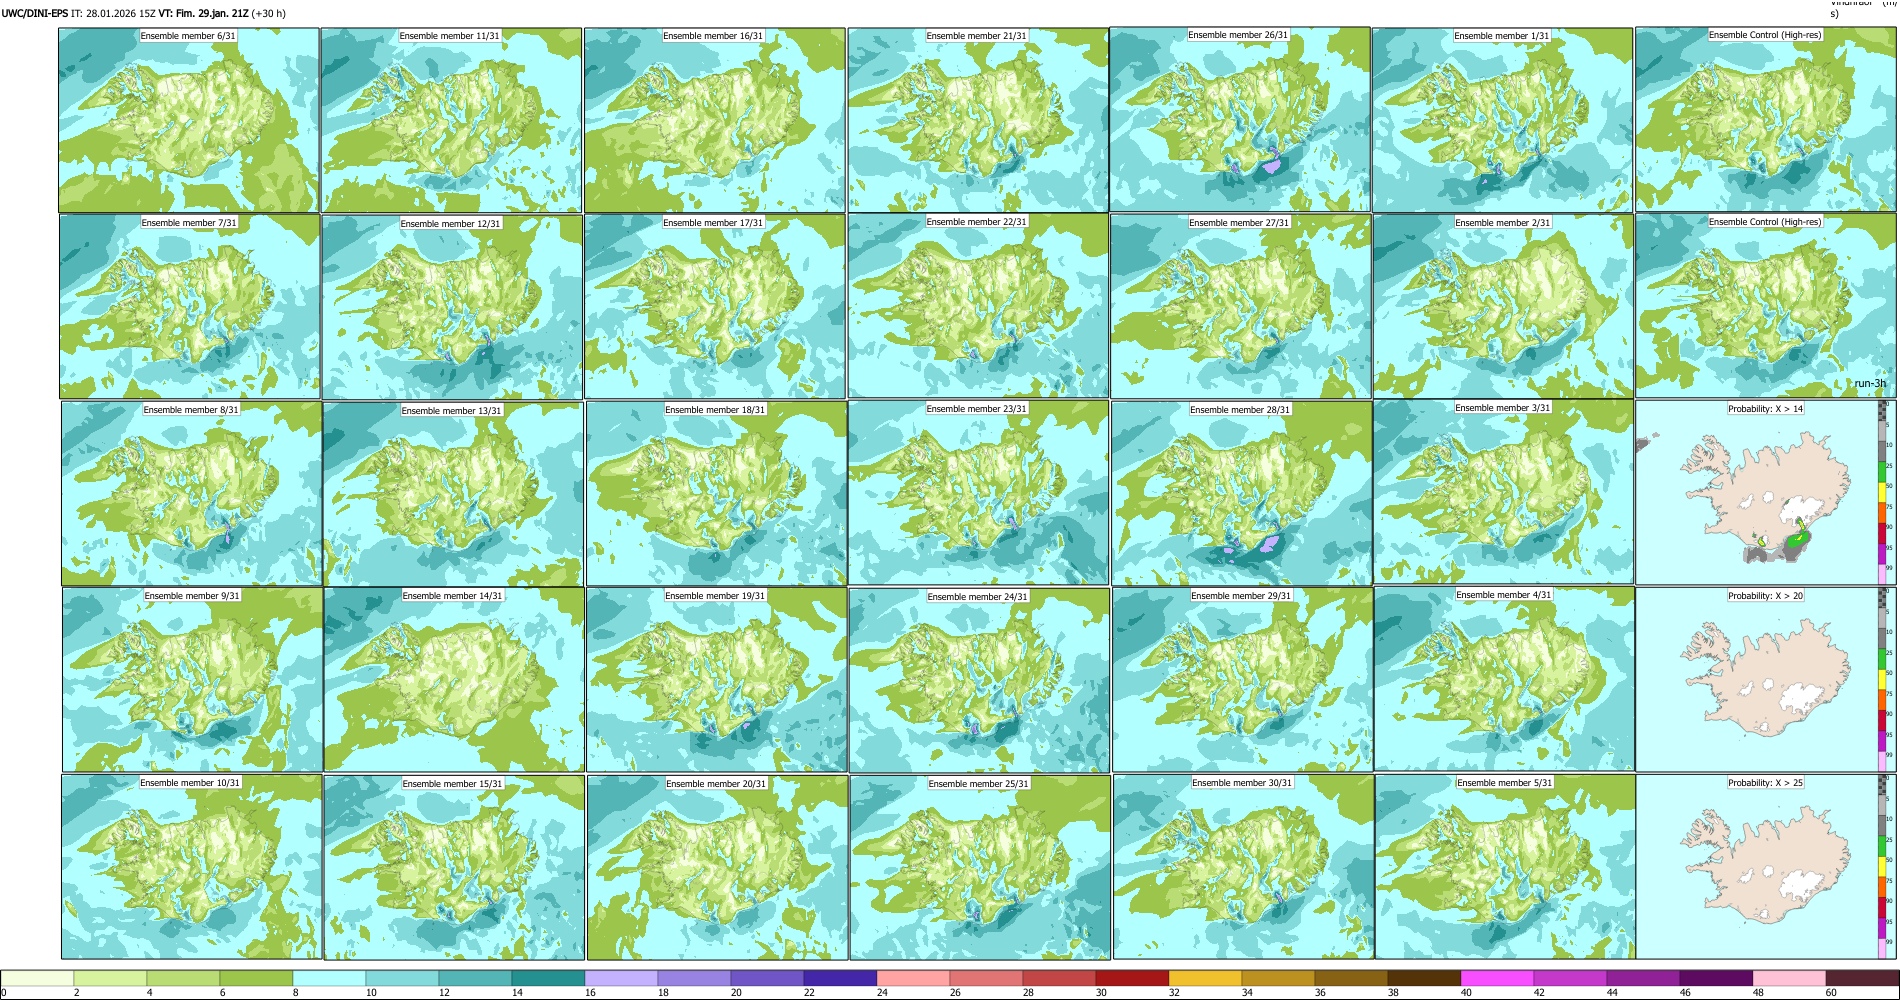Open the Ensemble member 21/31 map panel

[x=978, y=120]
